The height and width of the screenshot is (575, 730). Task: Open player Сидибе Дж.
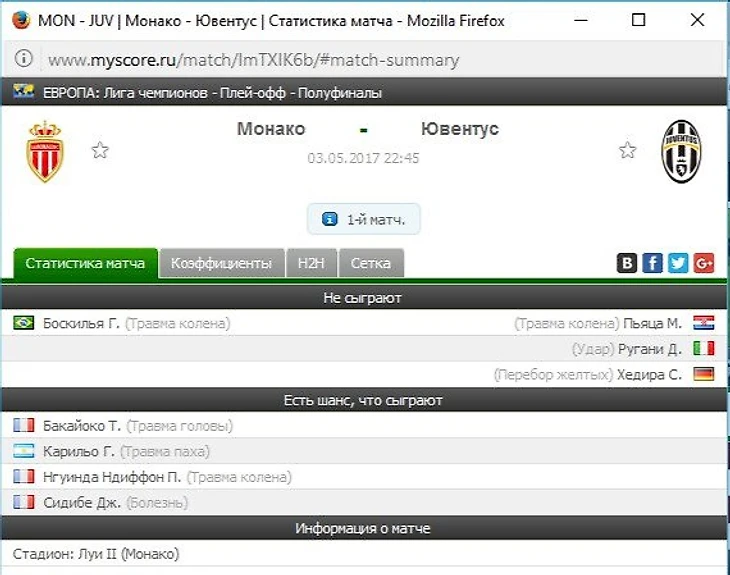click(x=82, y=502)
